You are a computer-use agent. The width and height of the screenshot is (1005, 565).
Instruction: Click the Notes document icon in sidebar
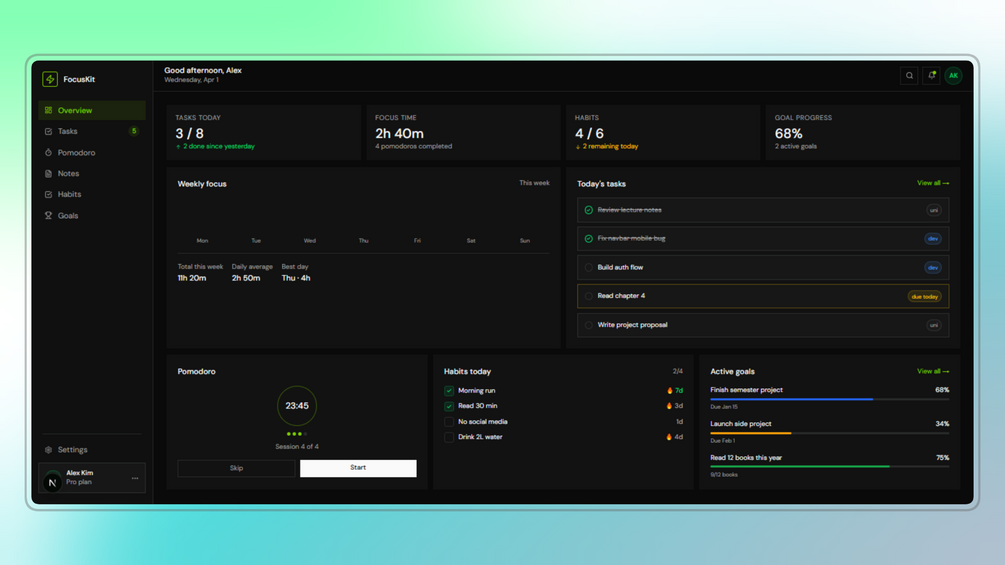tap(49, 174)
